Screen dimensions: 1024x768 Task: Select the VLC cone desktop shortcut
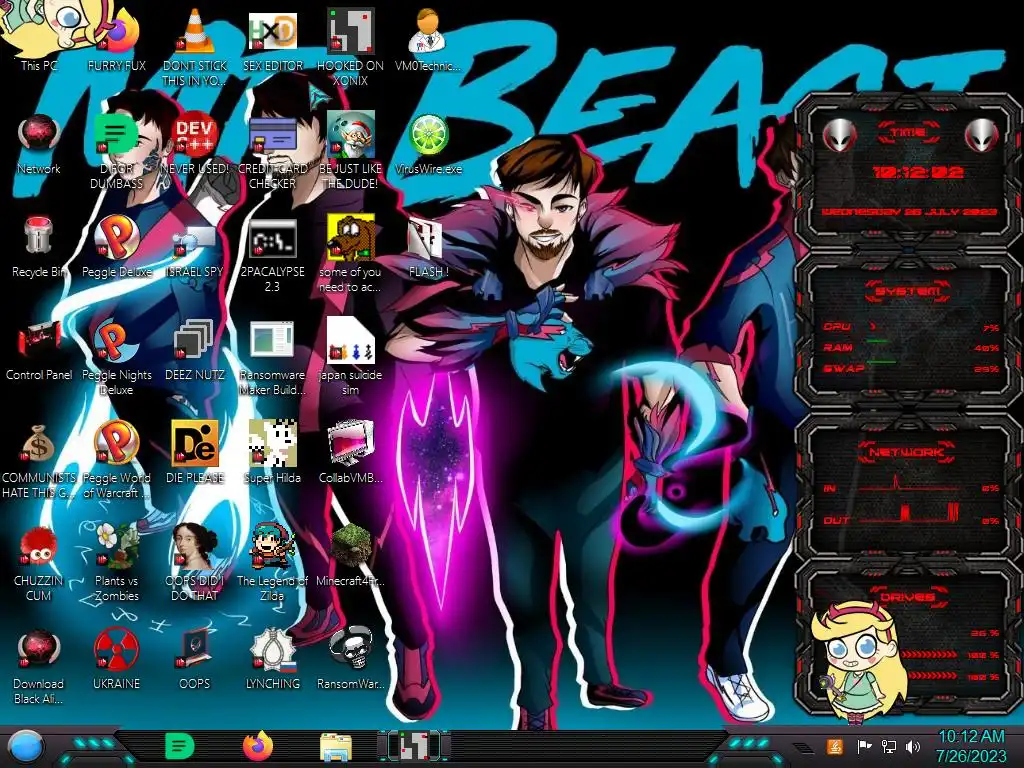click(195, 48)
